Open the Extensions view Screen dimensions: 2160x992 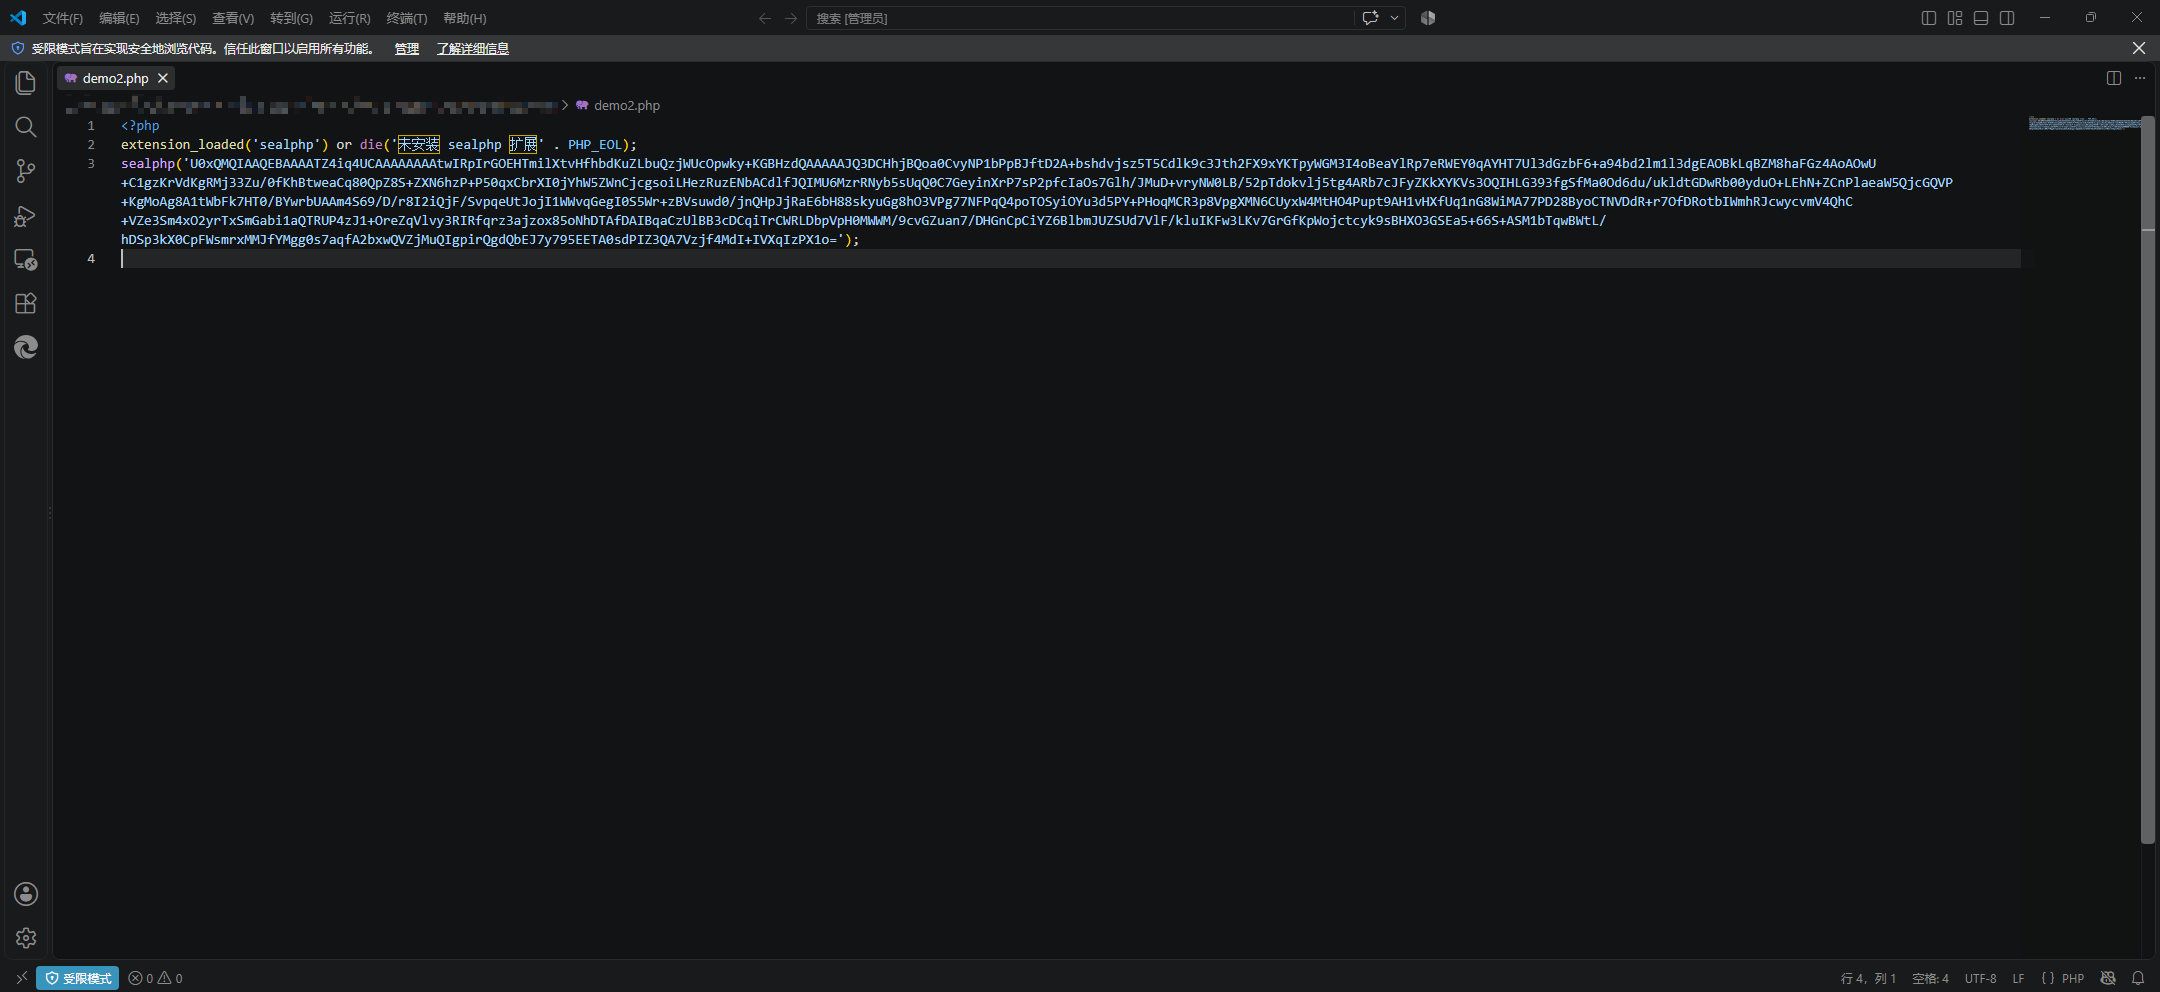point(26,303)
